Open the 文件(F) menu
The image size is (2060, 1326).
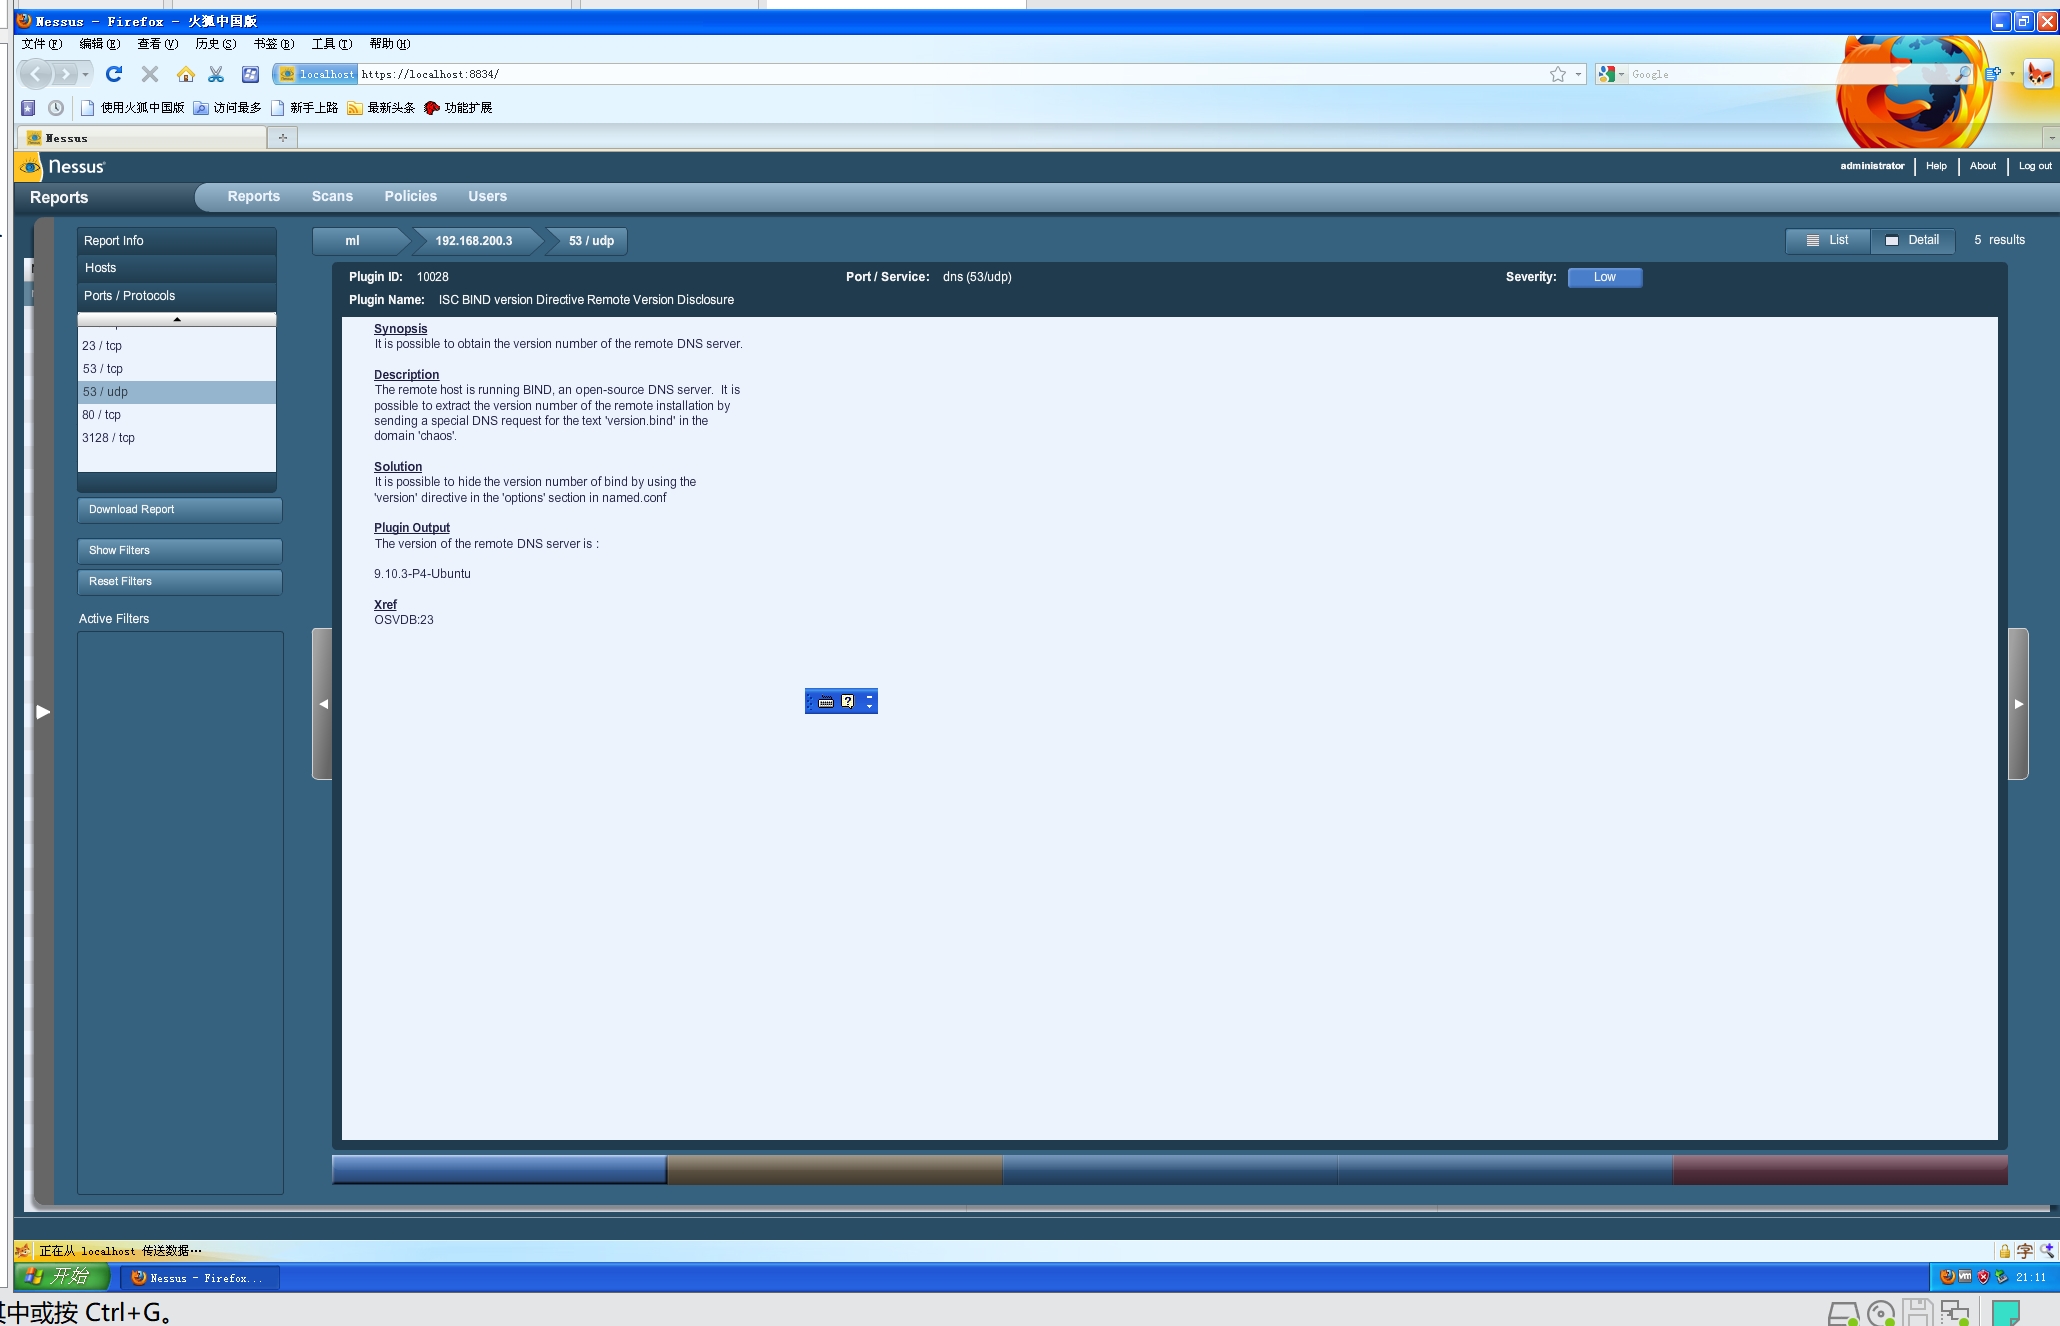coord(42,44)
